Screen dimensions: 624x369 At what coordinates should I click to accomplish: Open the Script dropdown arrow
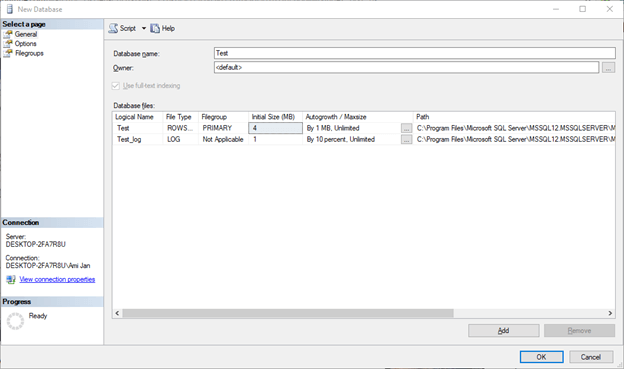coord(144,28)
